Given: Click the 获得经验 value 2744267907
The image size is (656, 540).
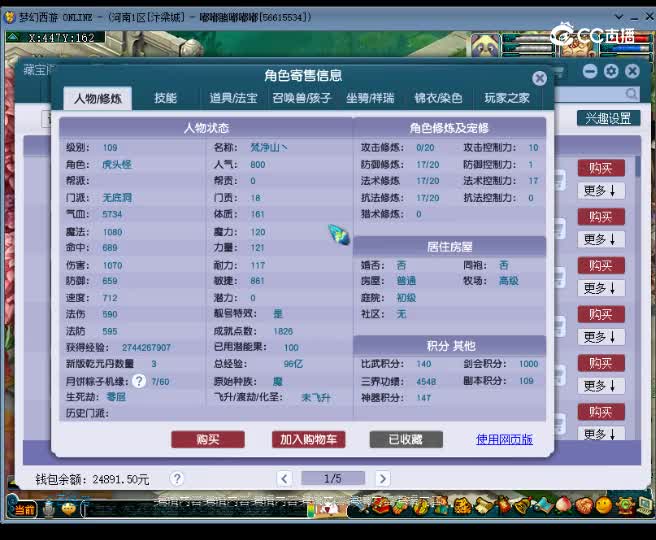Looking at the screenshot, I should [x=146, y=348].
